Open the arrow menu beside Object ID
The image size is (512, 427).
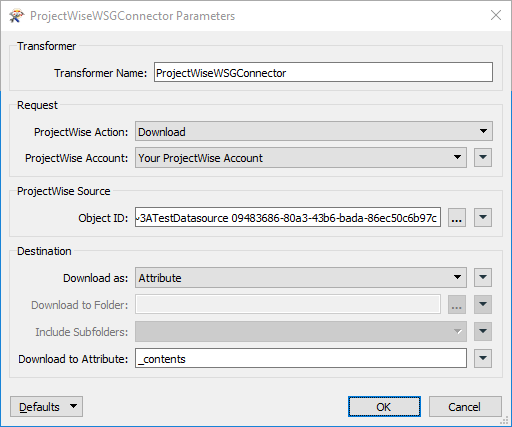483,218
